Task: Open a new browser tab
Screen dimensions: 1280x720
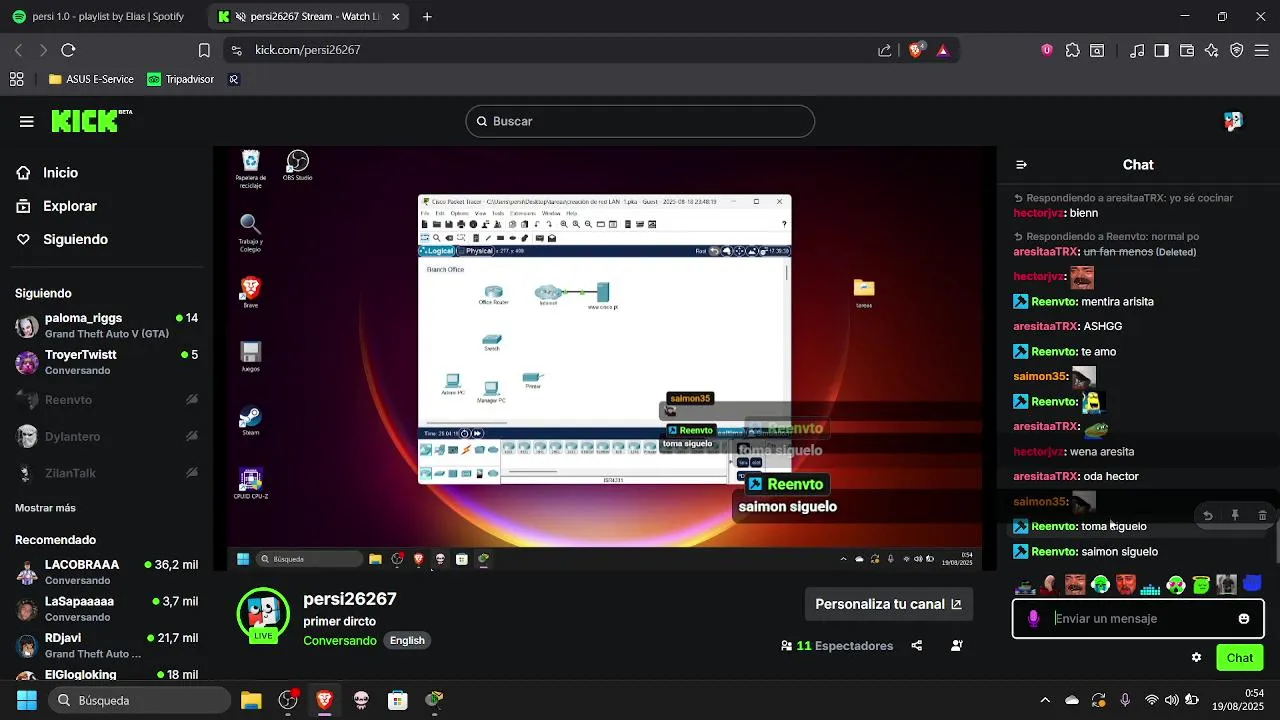Action: pyautogui.click(x=427, y=17)
